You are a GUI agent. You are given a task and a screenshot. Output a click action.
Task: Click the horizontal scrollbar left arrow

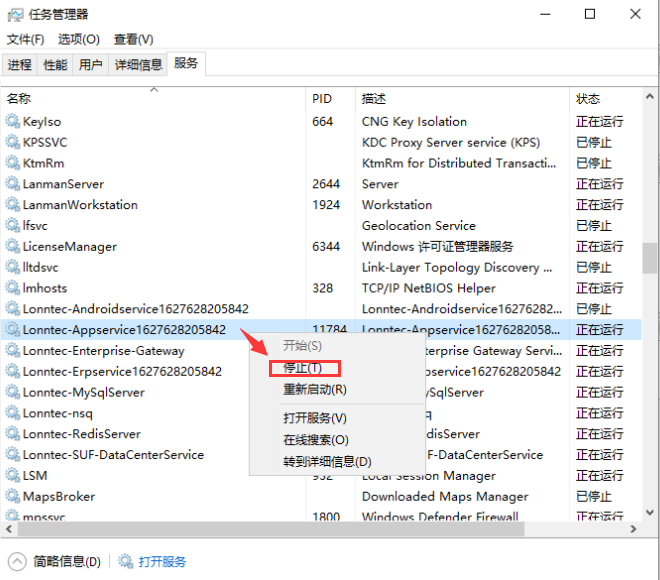click(x=9, y=529)
